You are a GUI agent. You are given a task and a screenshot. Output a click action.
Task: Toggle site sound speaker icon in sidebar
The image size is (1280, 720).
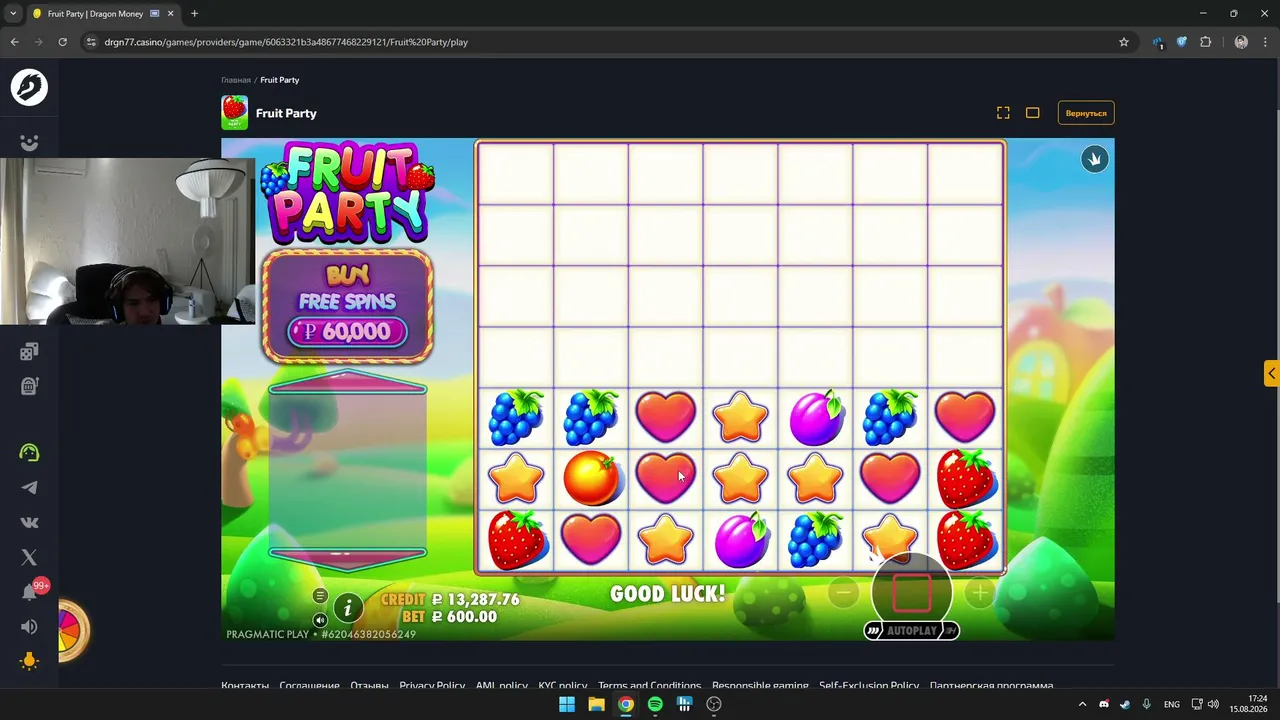point(29,627)
